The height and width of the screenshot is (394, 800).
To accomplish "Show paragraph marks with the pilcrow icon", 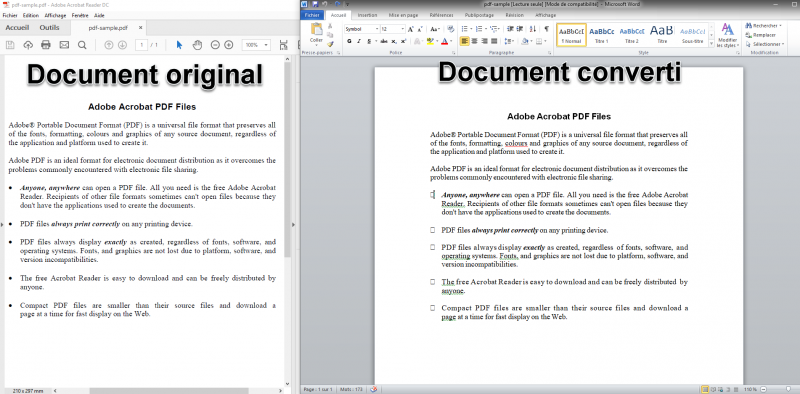I will pos(546,29).
